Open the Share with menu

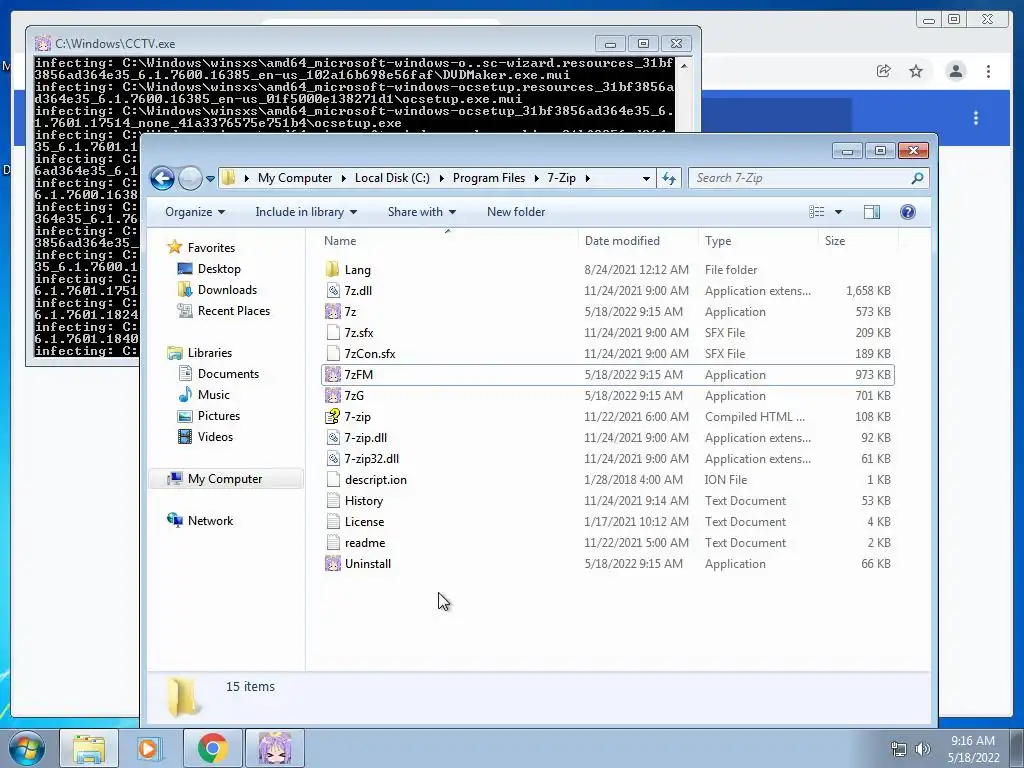[421, 212]
